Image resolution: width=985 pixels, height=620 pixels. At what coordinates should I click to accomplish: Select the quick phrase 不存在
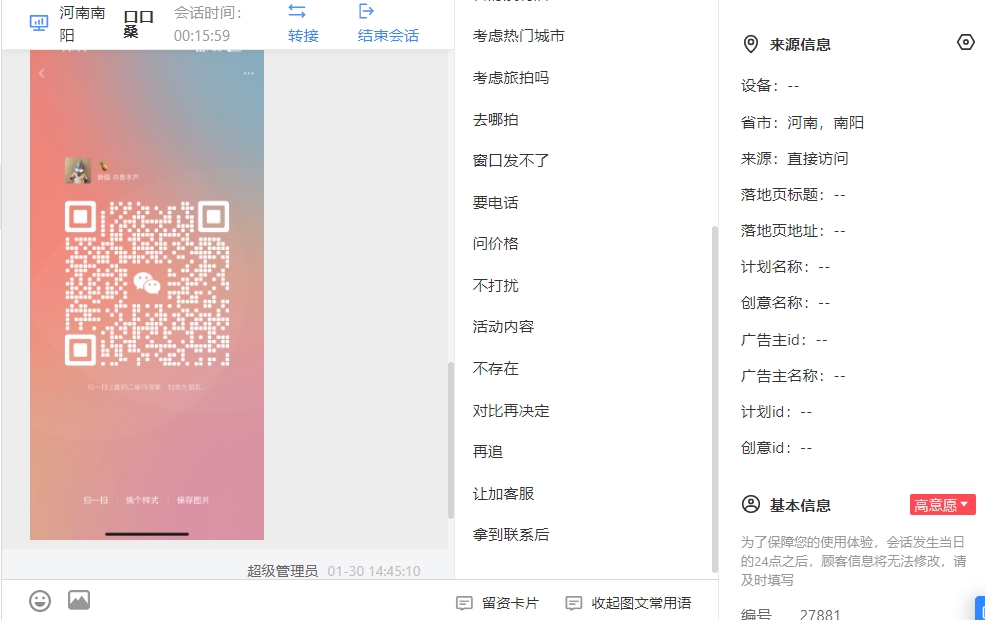(x=496, y=369)
